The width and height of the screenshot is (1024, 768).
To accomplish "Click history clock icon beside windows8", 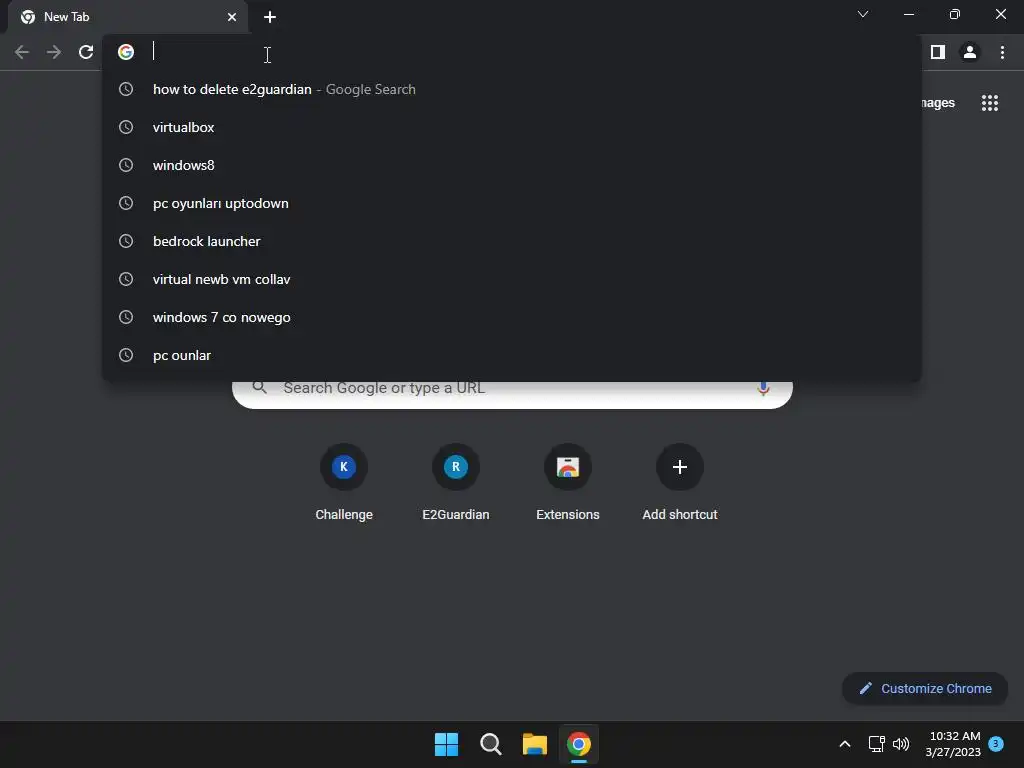I will tap(126, 165).
